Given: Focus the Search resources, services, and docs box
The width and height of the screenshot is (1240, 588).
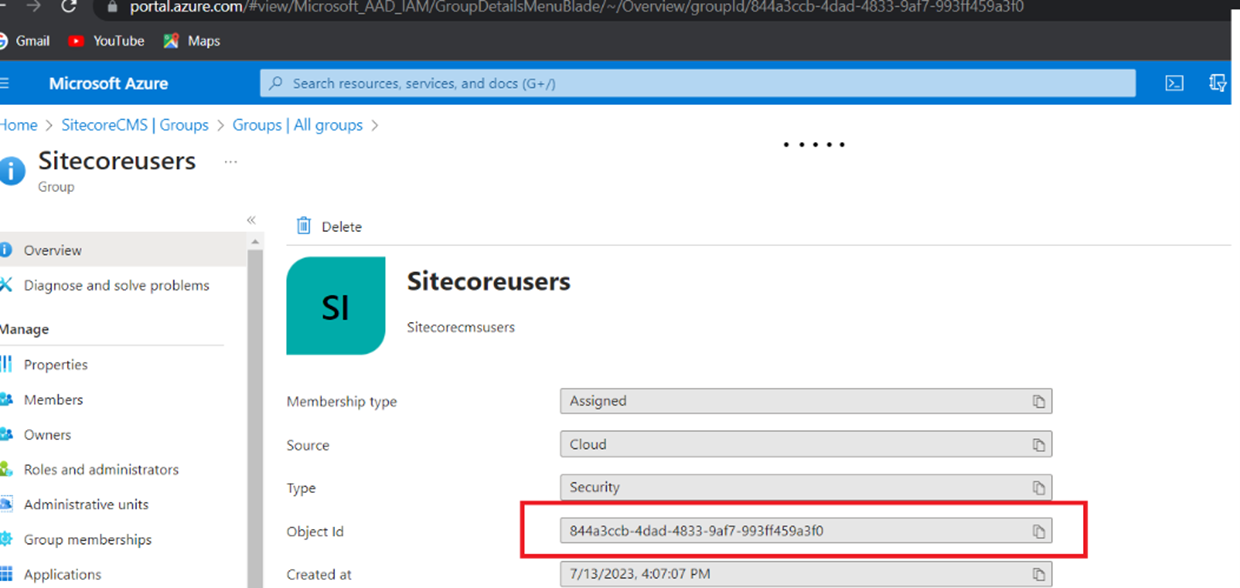Looking at the screenshot, I should [698, 83].
